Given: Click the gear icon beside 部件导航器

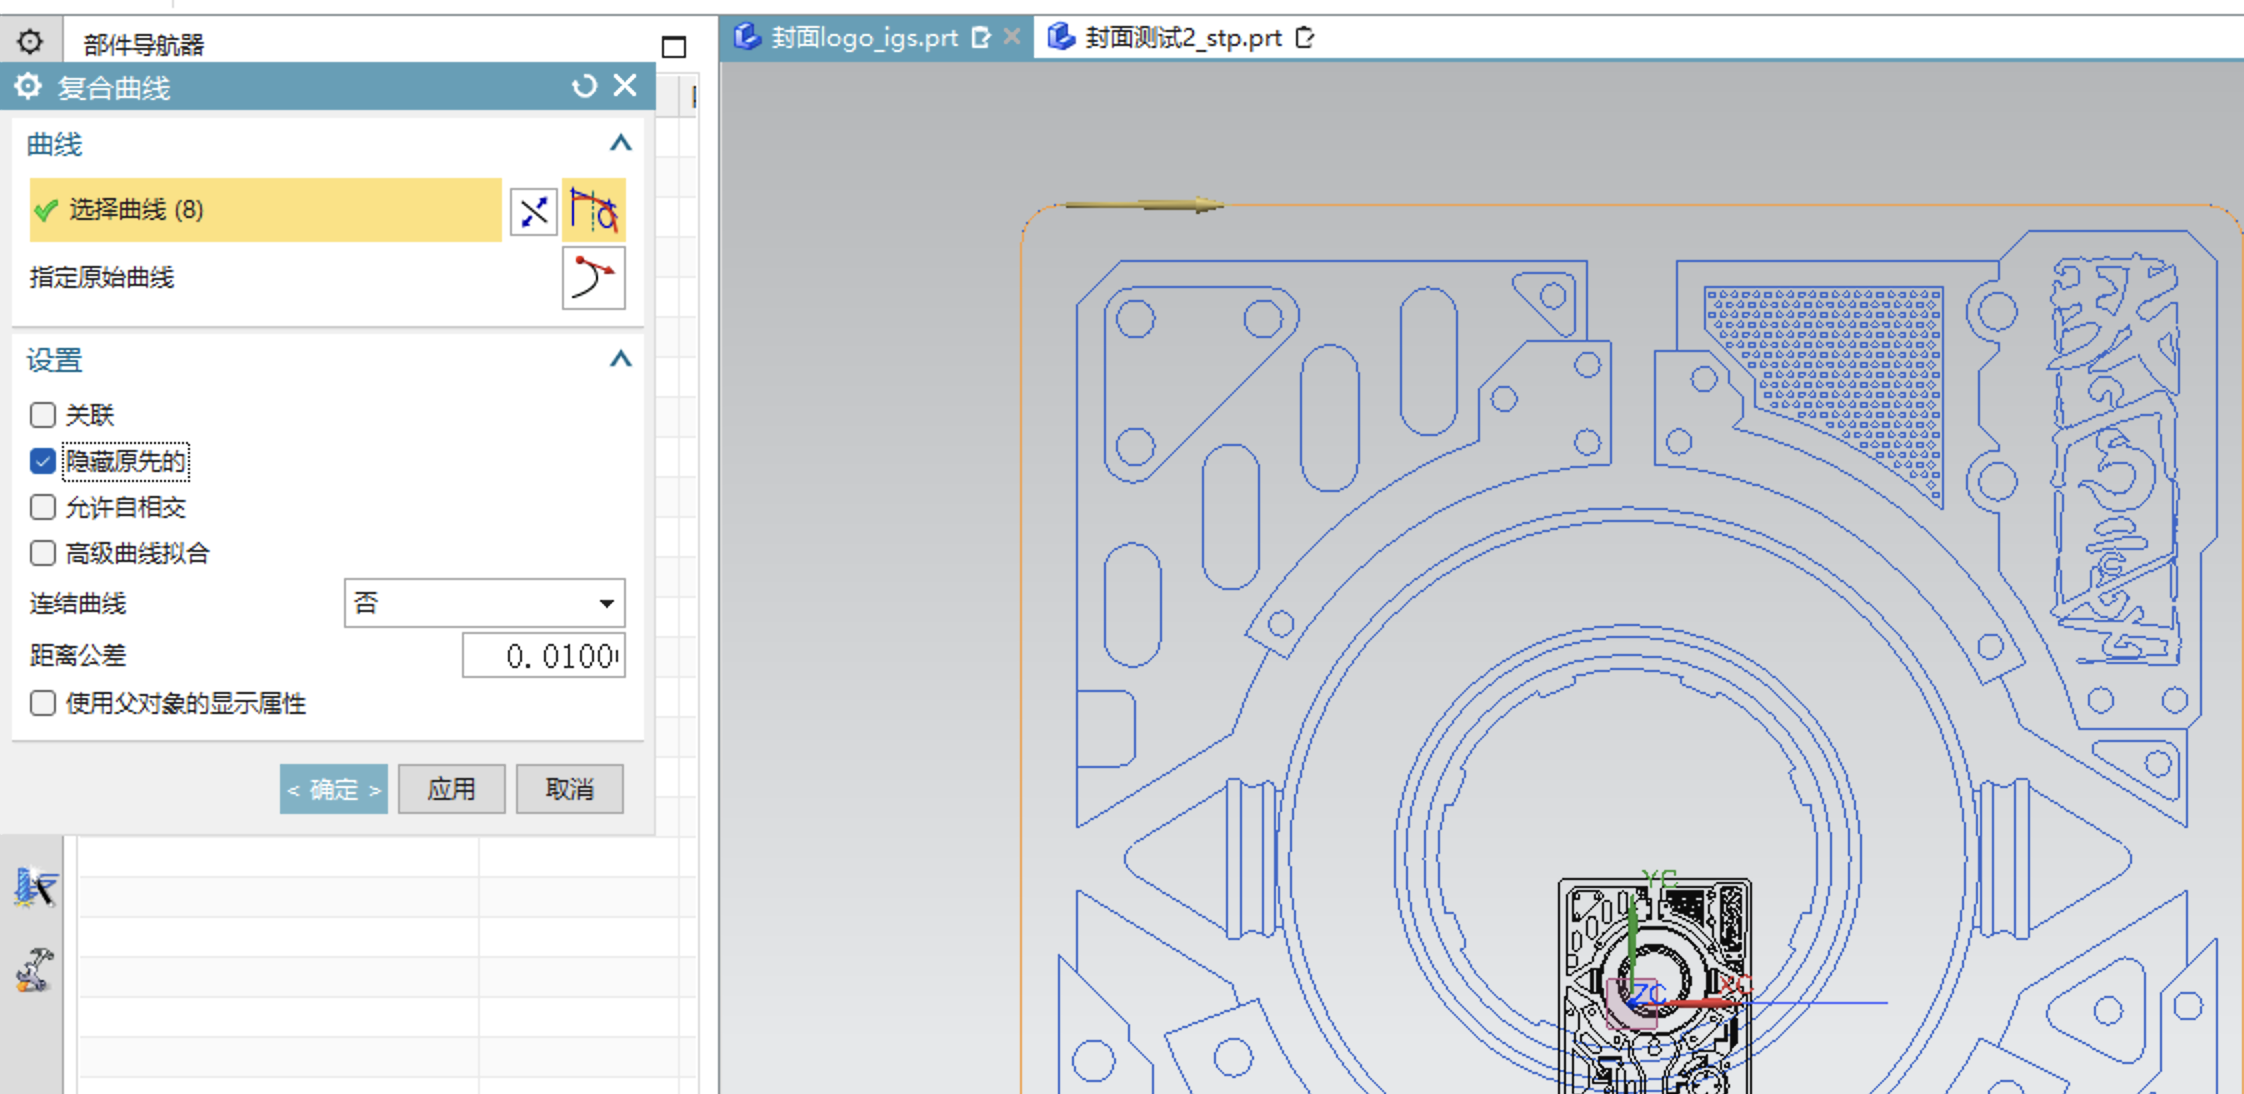Looking at the screenshot, I should click(30, 42).
